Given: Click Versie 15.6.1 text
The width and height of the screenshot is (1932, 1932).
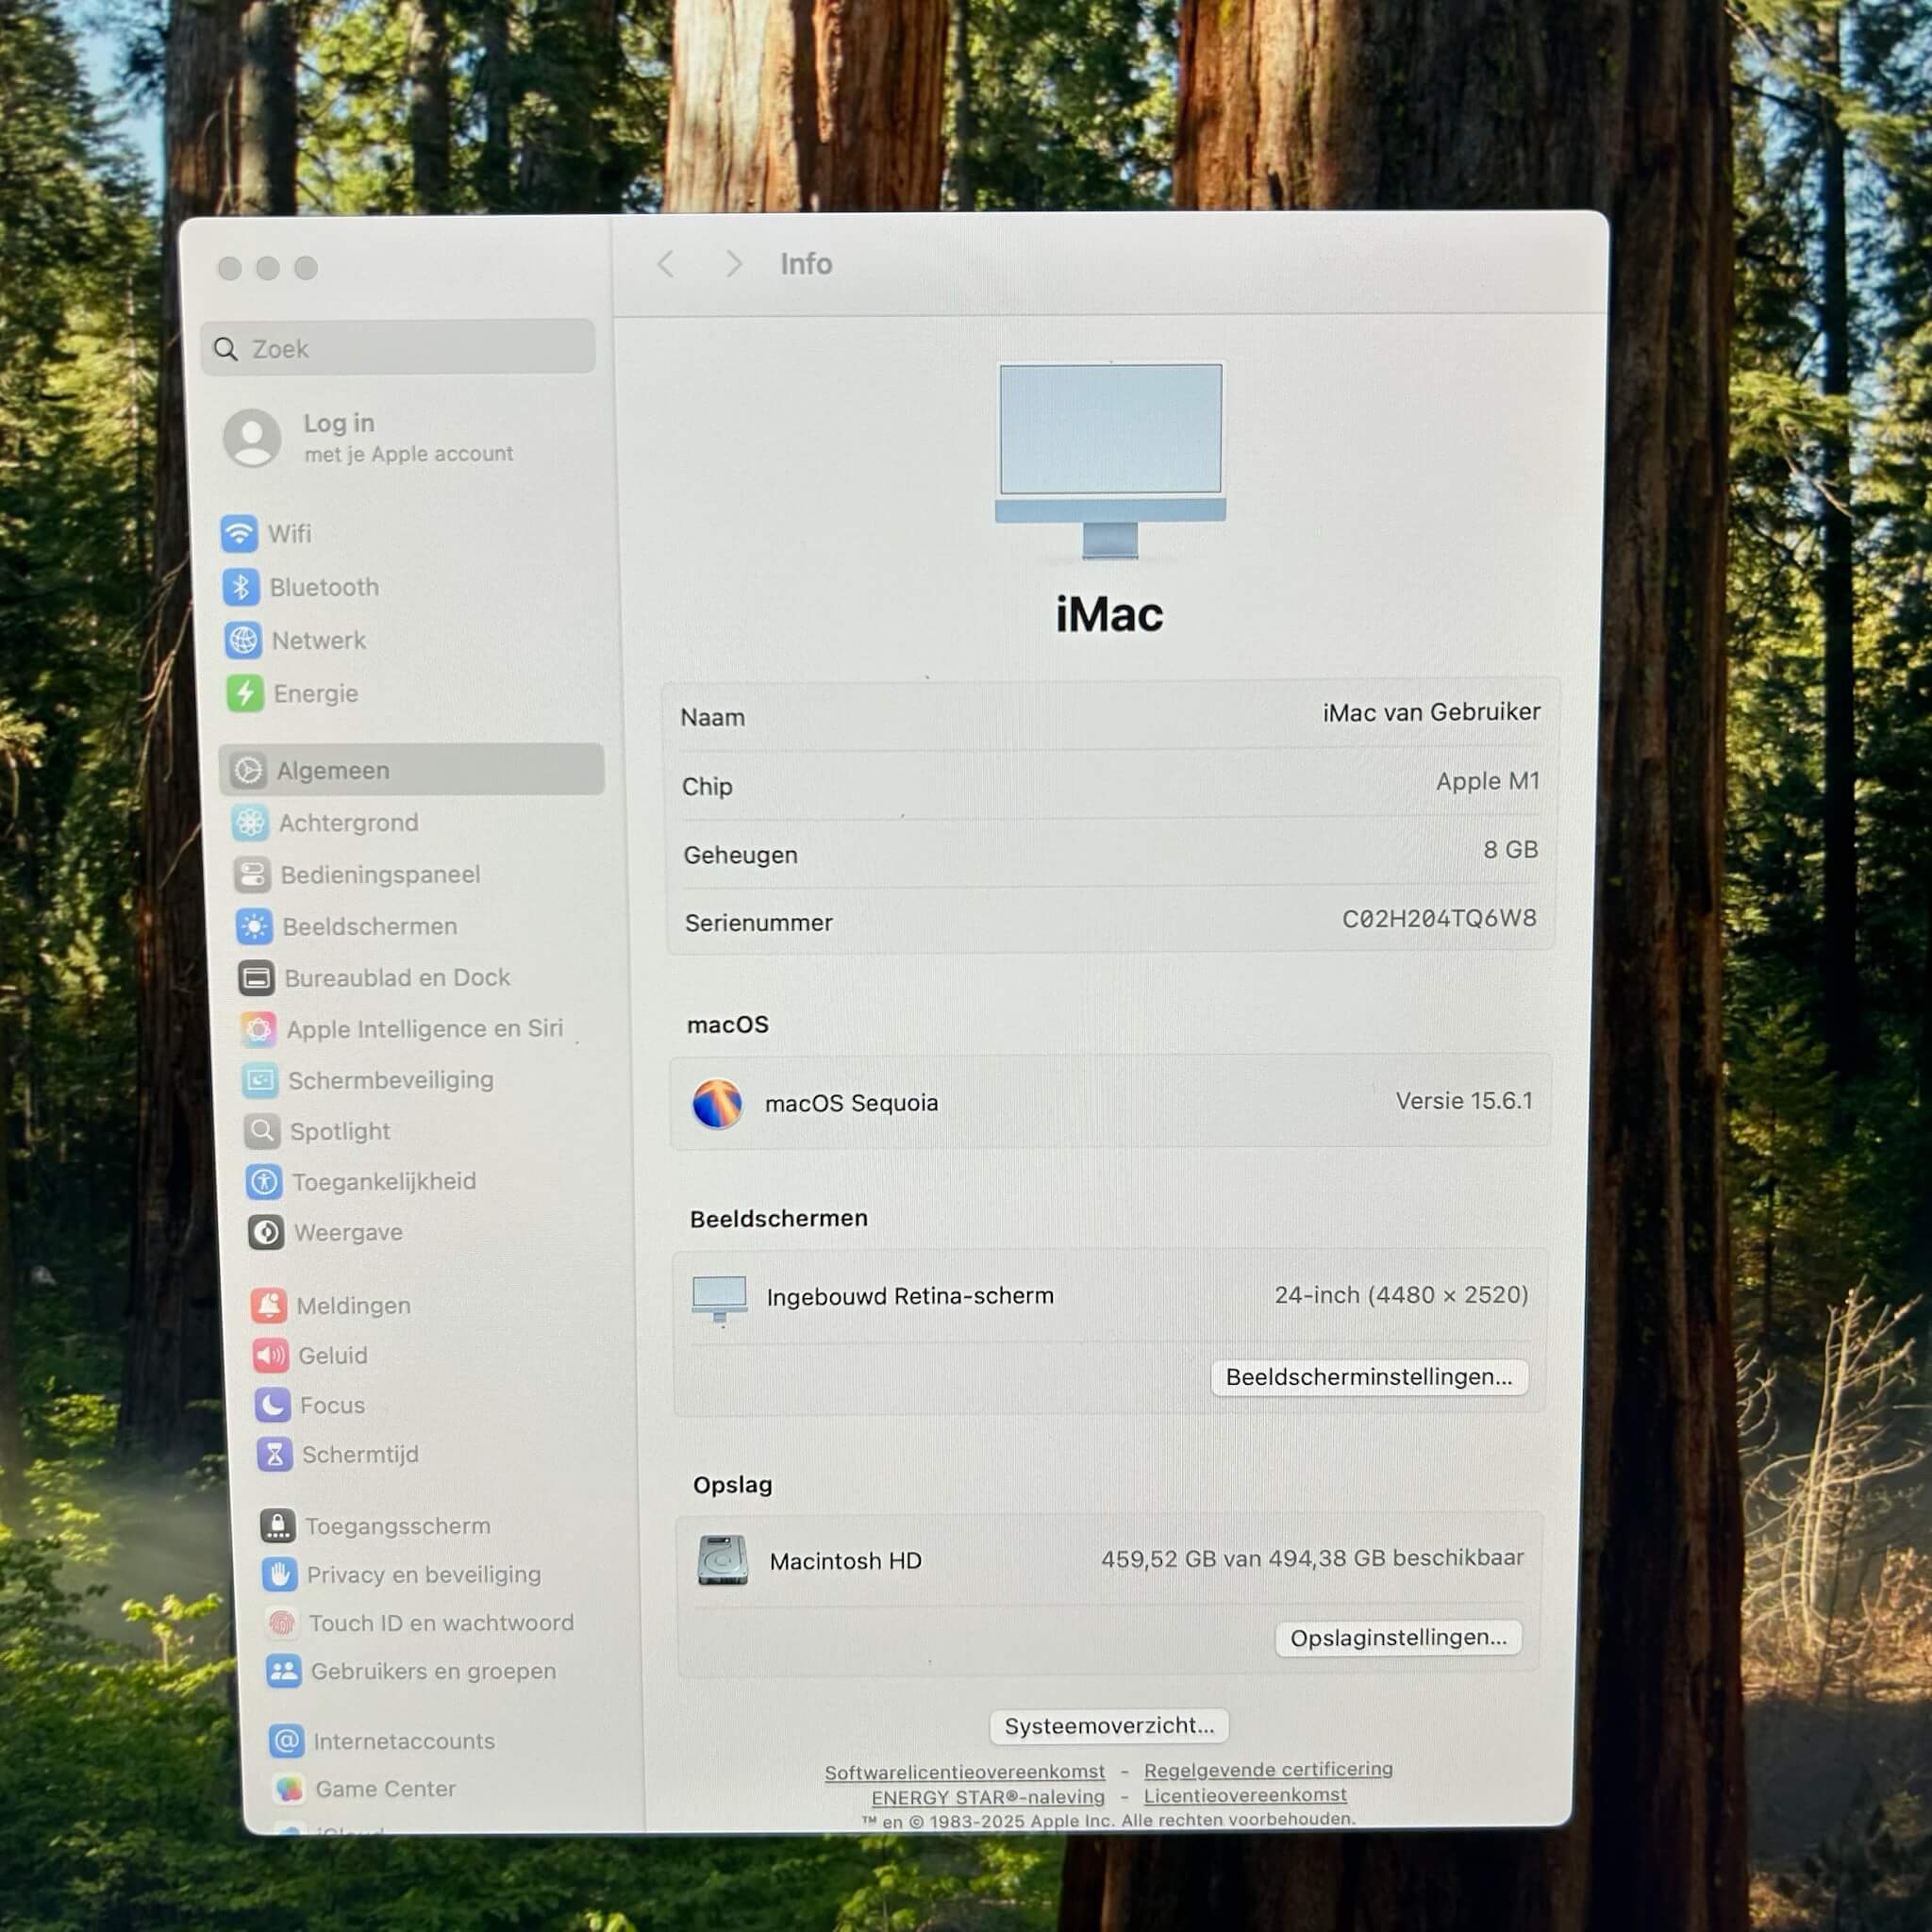Looking at the screenshot, I should coord(1464,1101).
